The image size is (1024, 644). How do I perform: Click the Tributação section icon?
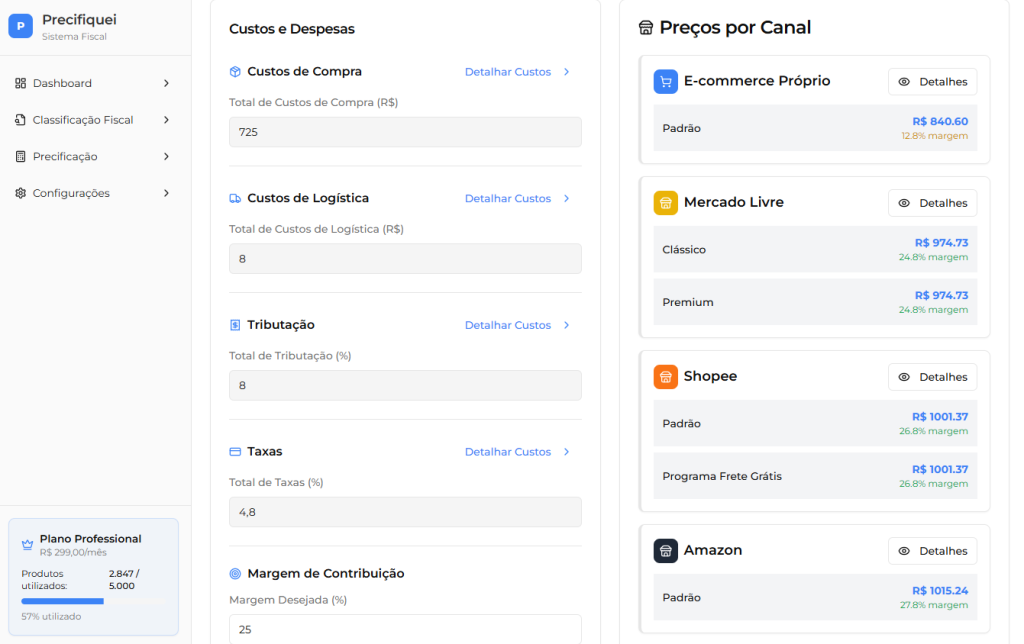pyautogui.click(x=235, y=325)
